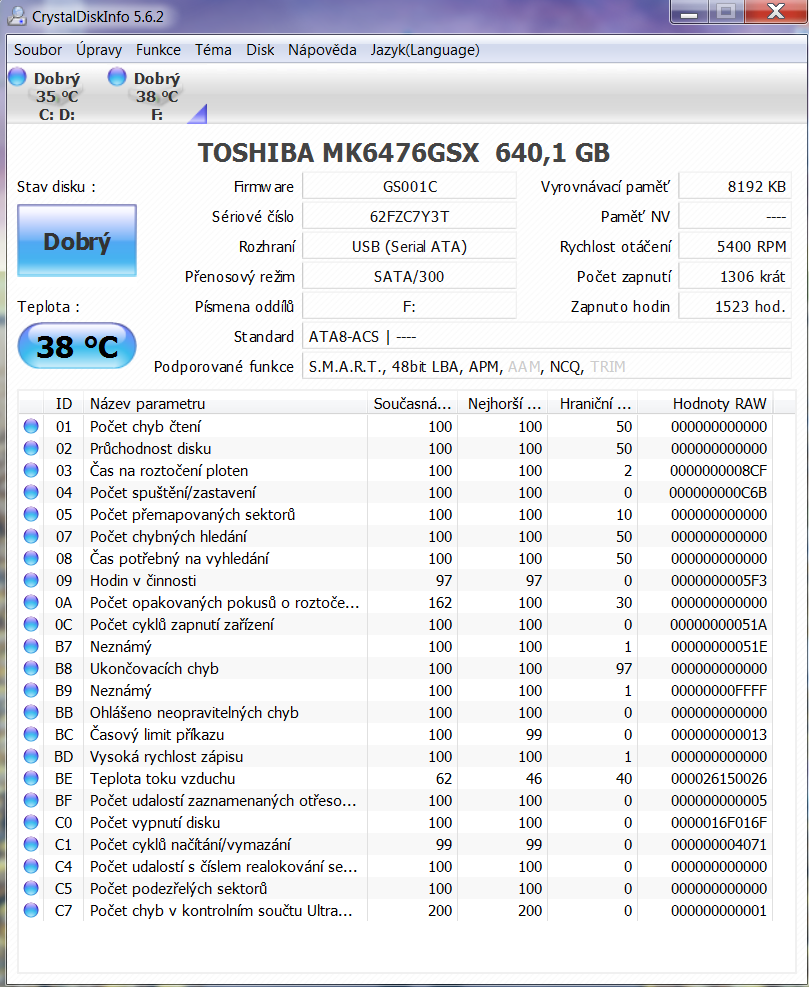Image resolution: width=809 pixels, height=987 pixels.
Task: Click status orb for attribute C4
Action: pos(31,867)
